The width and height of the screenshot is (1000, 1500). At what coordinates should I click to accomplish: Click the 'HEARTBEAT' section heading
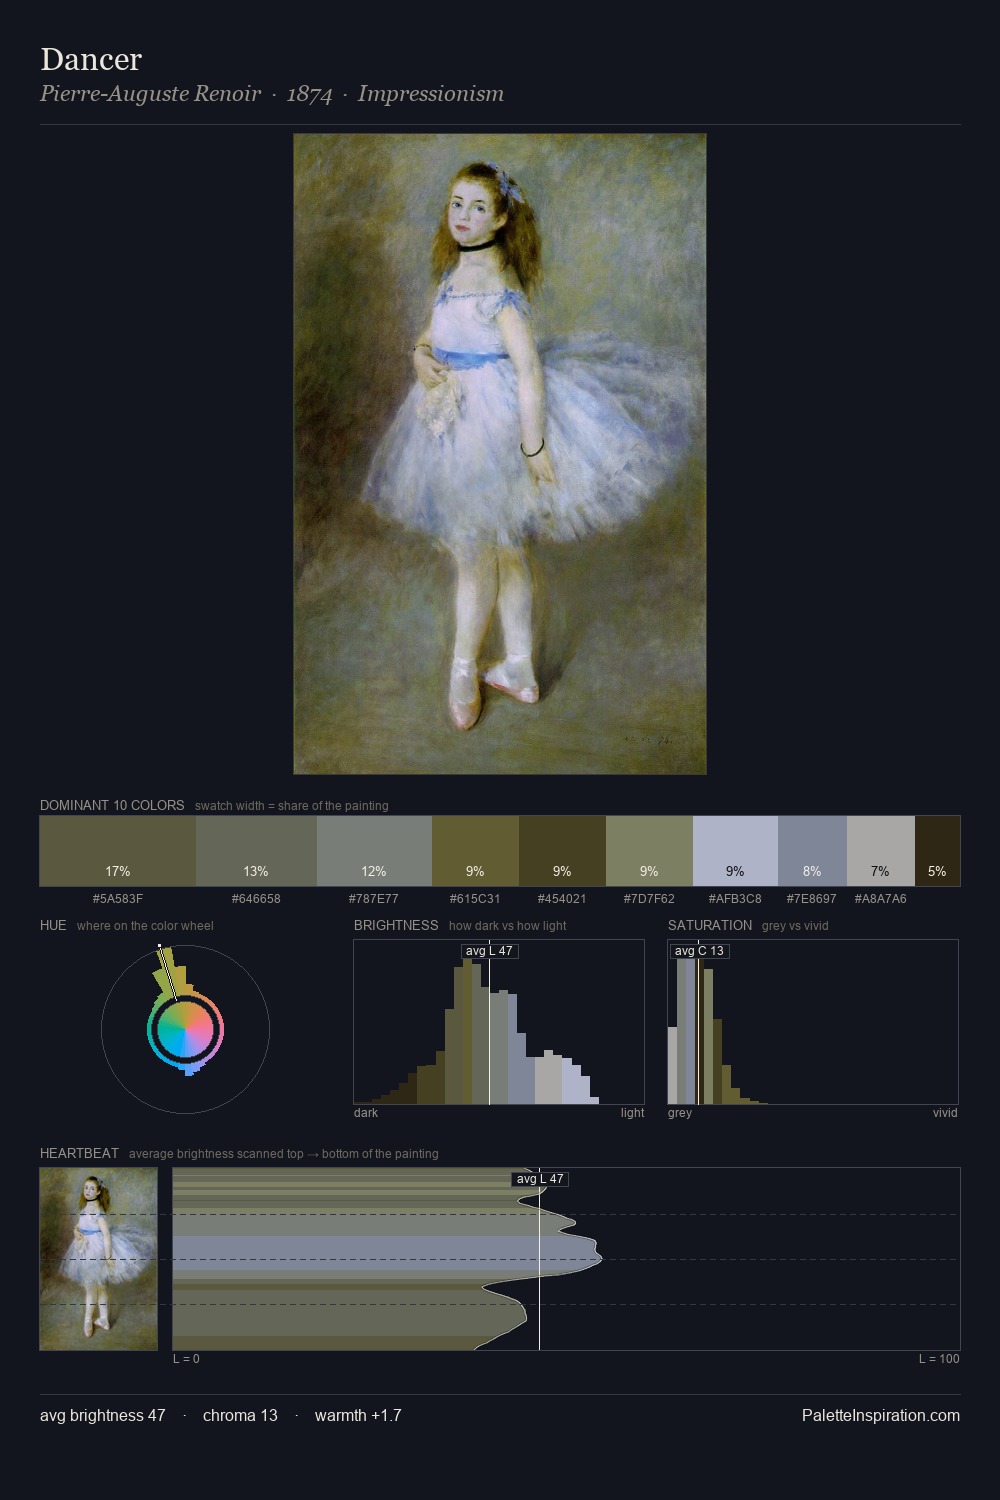[79, 1153]
